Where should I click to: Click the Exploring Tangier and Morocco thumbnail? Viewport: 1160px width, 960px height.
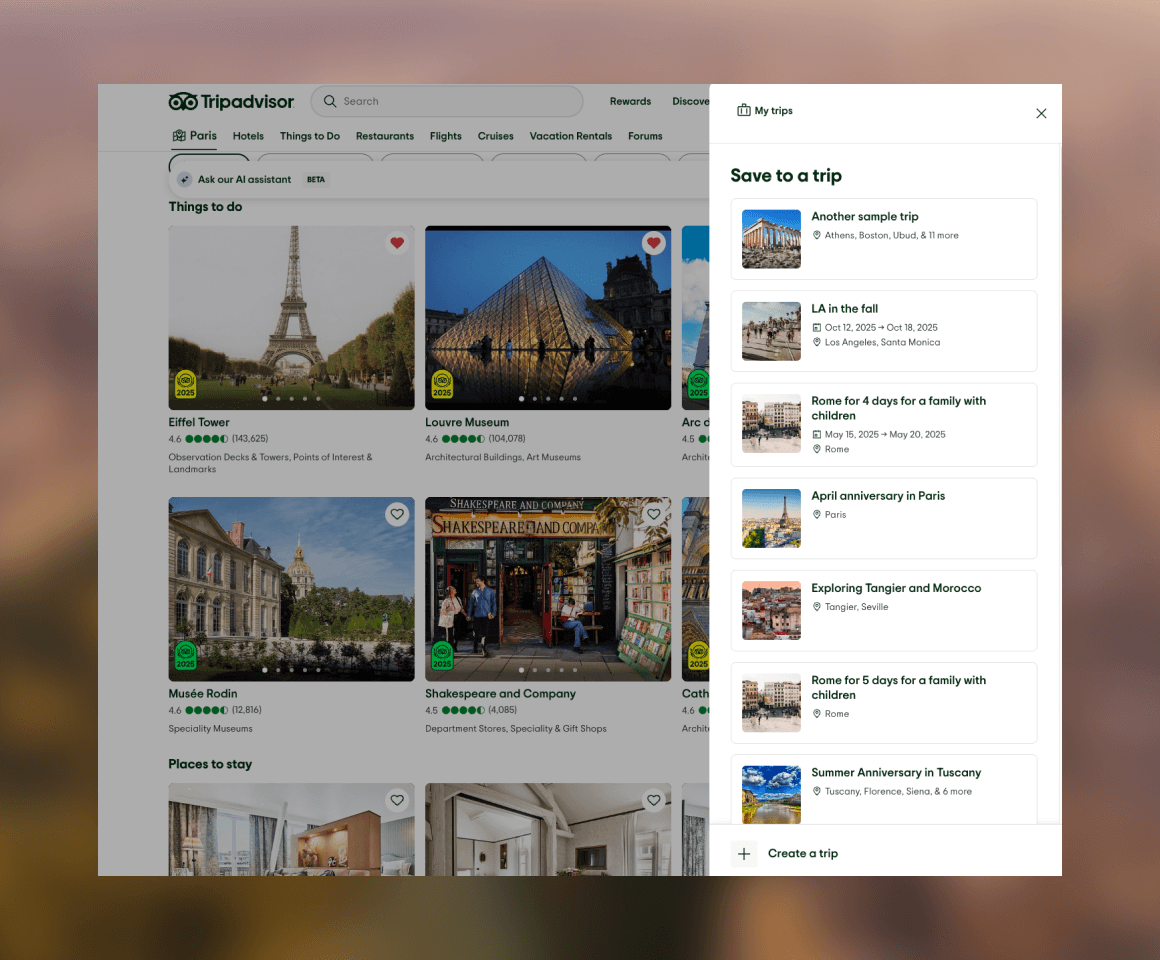[x=771, y=610]
